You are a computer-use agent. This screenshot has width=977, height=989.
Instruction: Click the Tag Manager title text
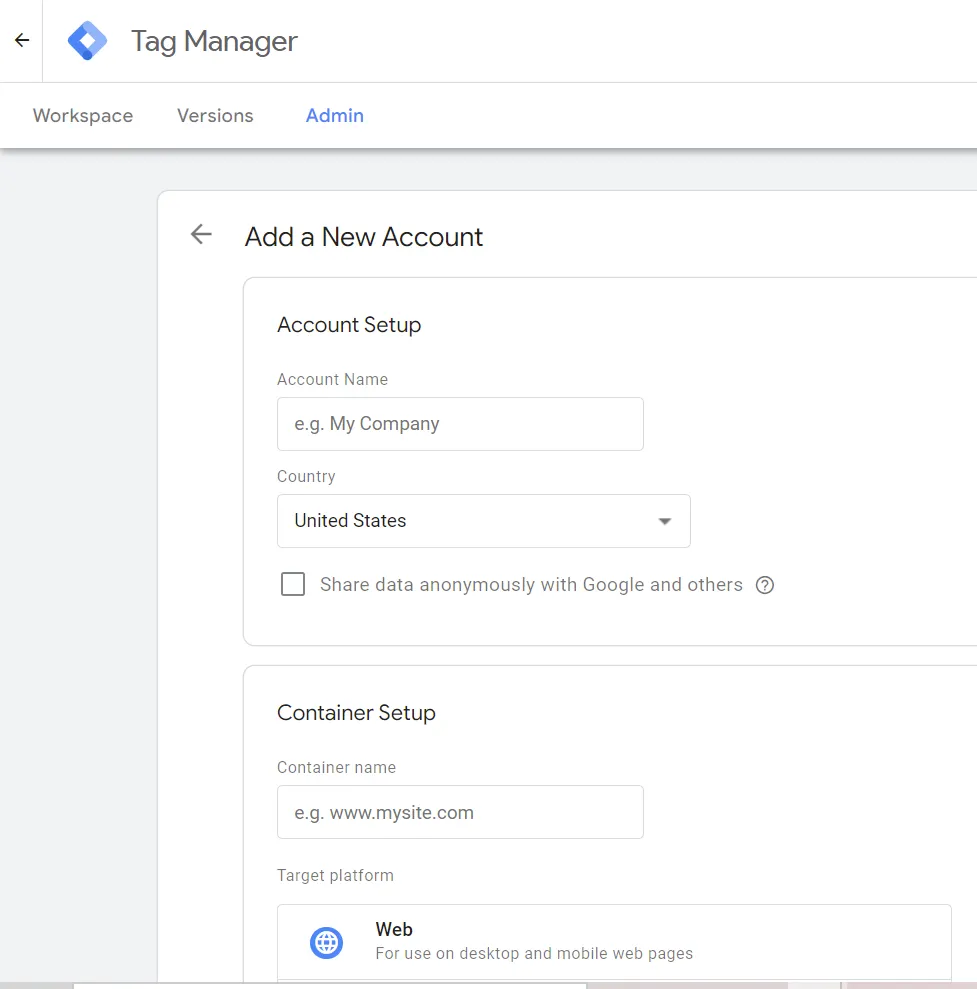(214, 41)
